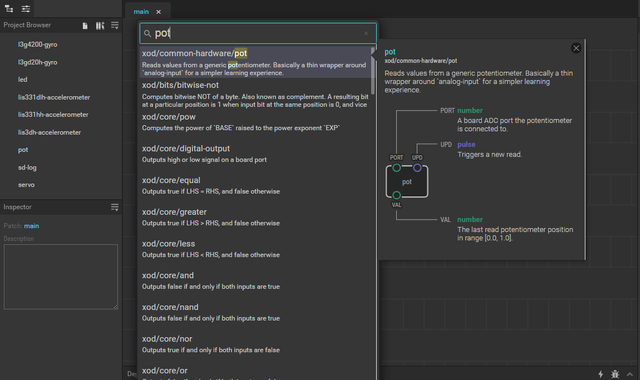Image resolution: width=640 pixels, height=380 pixels.
Task: Choose xod/core/digital-output from suggestions
Action: [256, 153]
